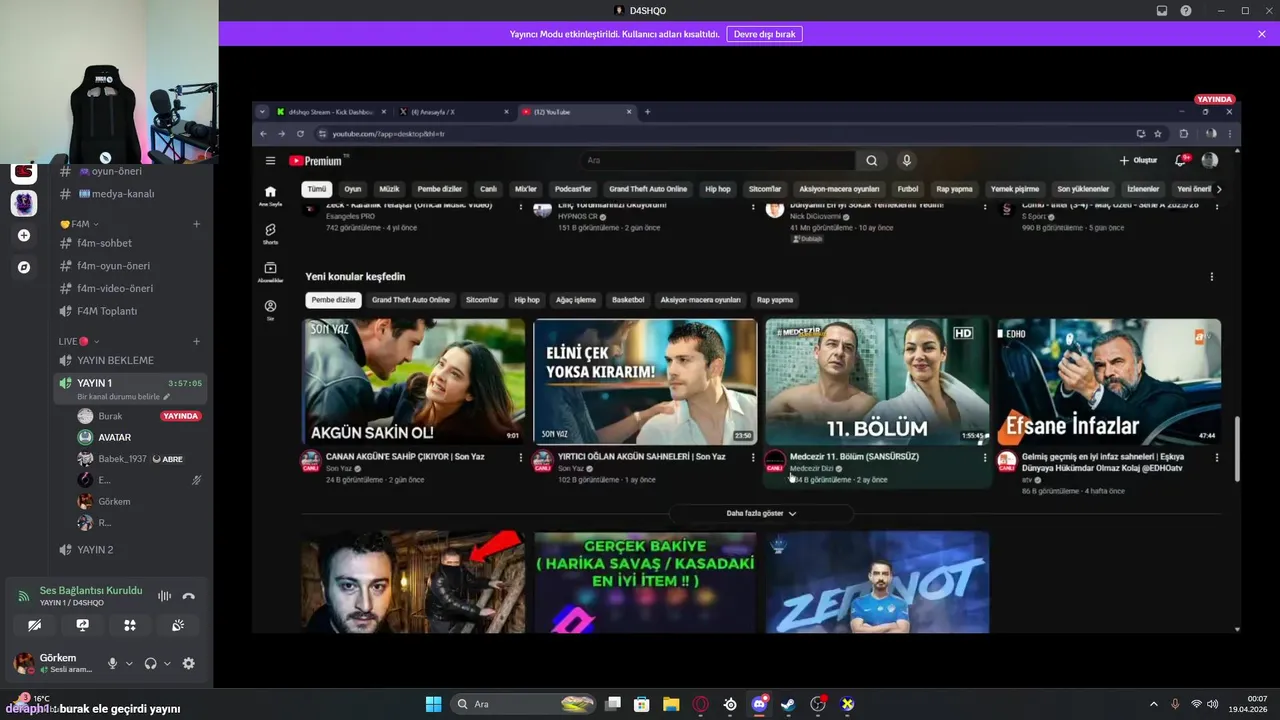Switch to the Anasayfa / X browser tab

[x=453, y=112]
